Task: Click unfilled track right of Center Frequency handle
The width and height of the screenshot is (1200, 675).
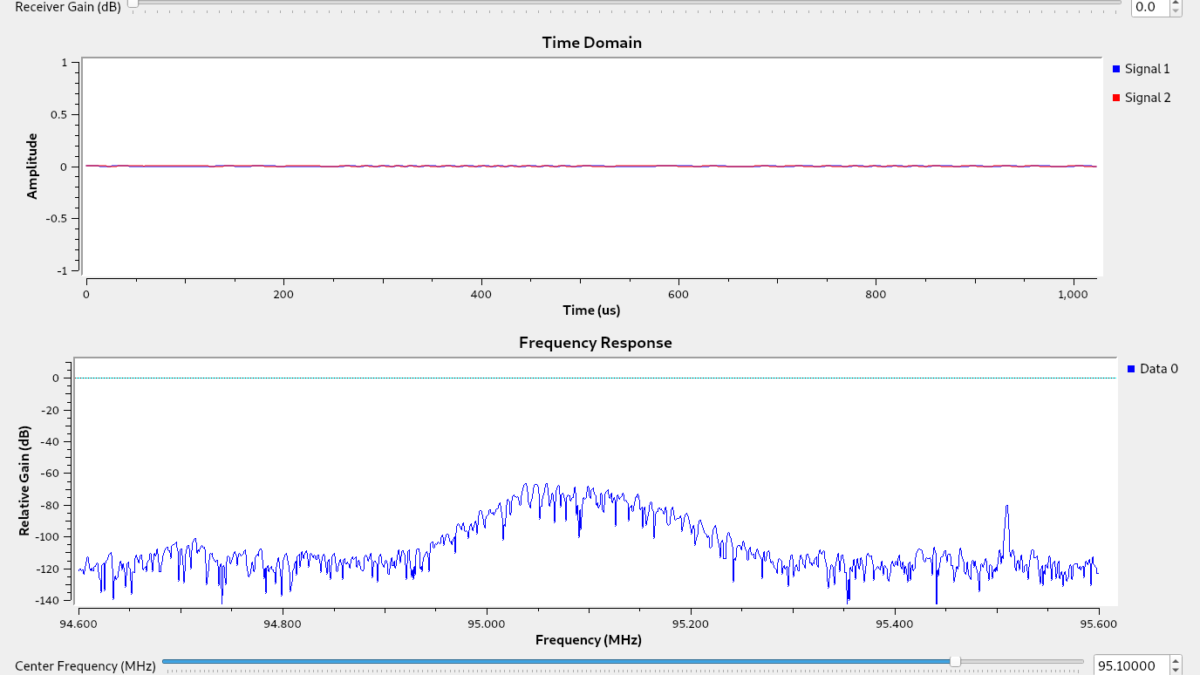Action: point(1020,661)
